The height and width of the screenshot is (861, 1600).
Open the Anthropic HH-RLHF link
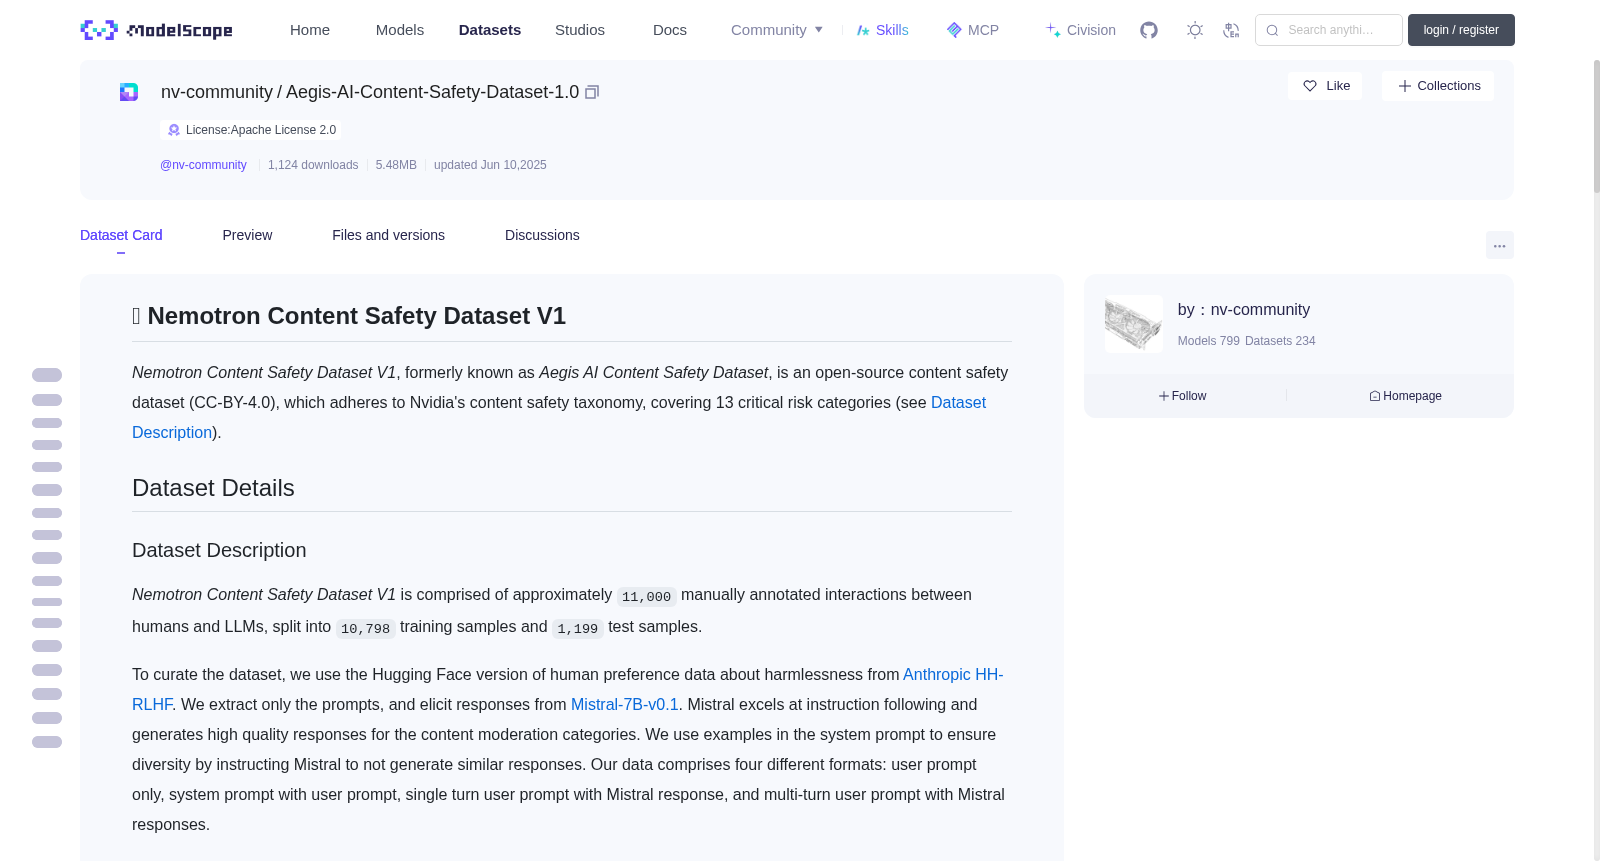(x=953, y=675)
